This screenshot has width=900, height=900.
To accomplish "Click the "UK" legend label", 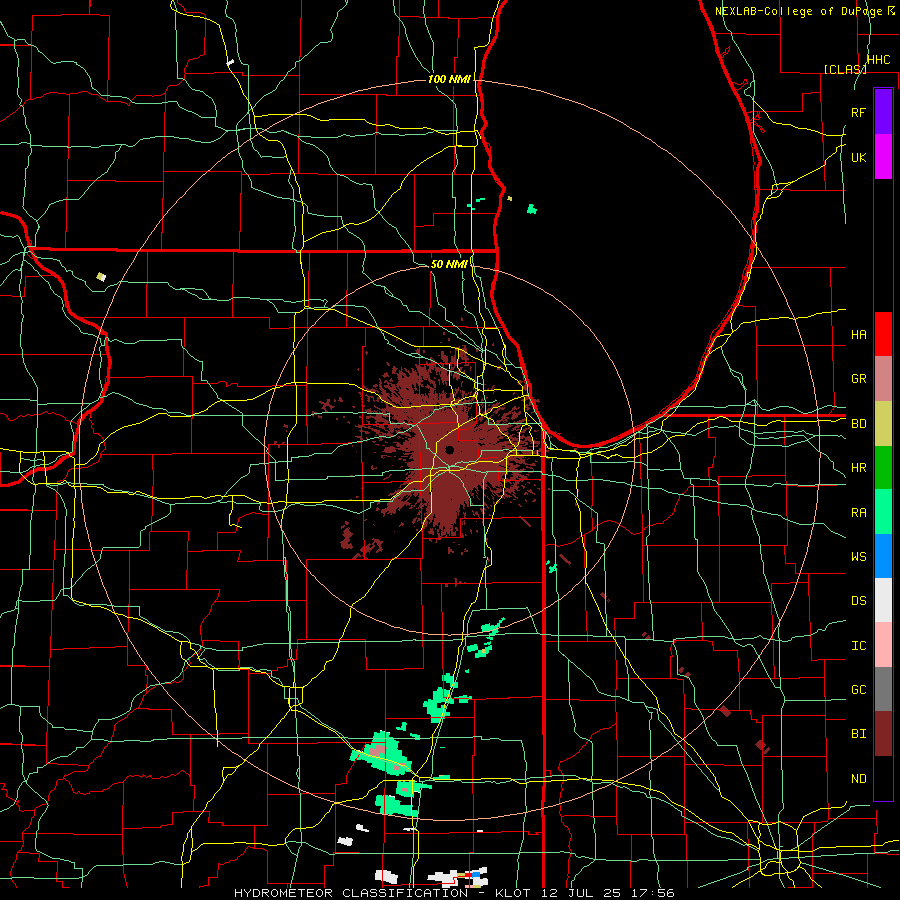I will [x=859, y=157].
